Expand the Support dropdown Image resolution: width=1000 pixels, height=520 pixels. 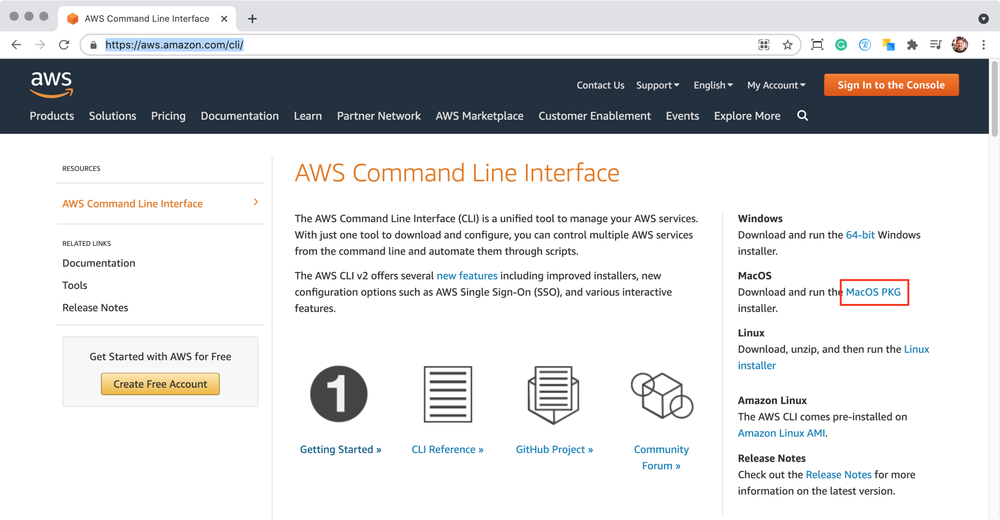(658, 85)
